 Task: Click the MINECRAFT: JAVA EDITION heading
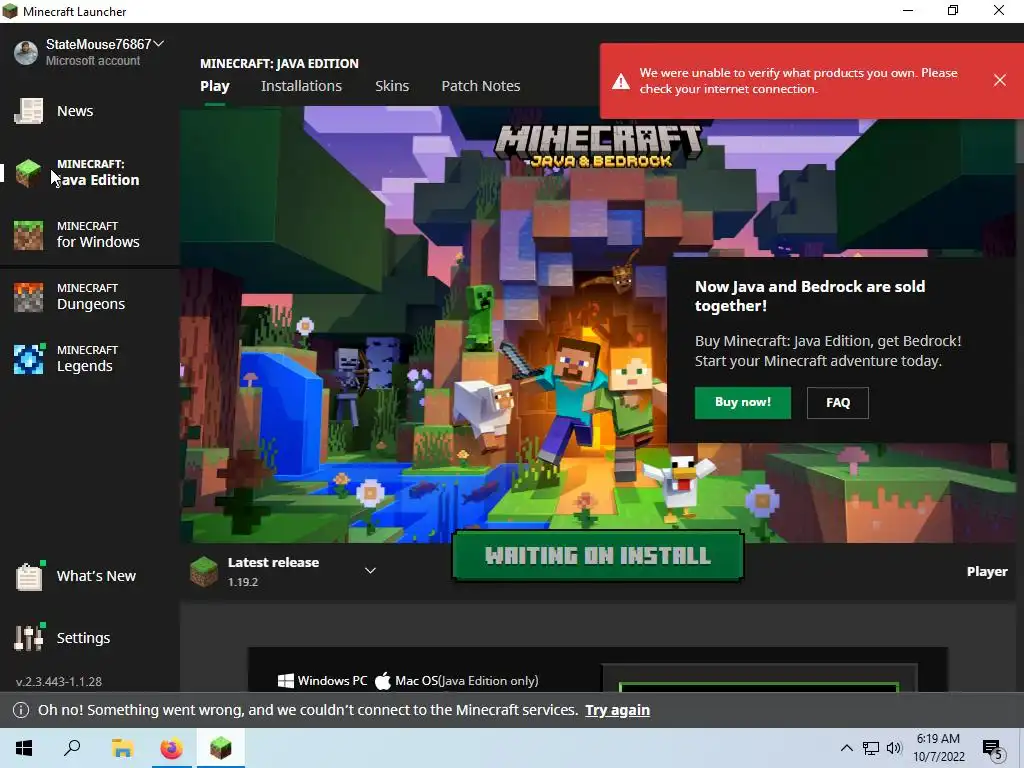[x=280, y=63]
